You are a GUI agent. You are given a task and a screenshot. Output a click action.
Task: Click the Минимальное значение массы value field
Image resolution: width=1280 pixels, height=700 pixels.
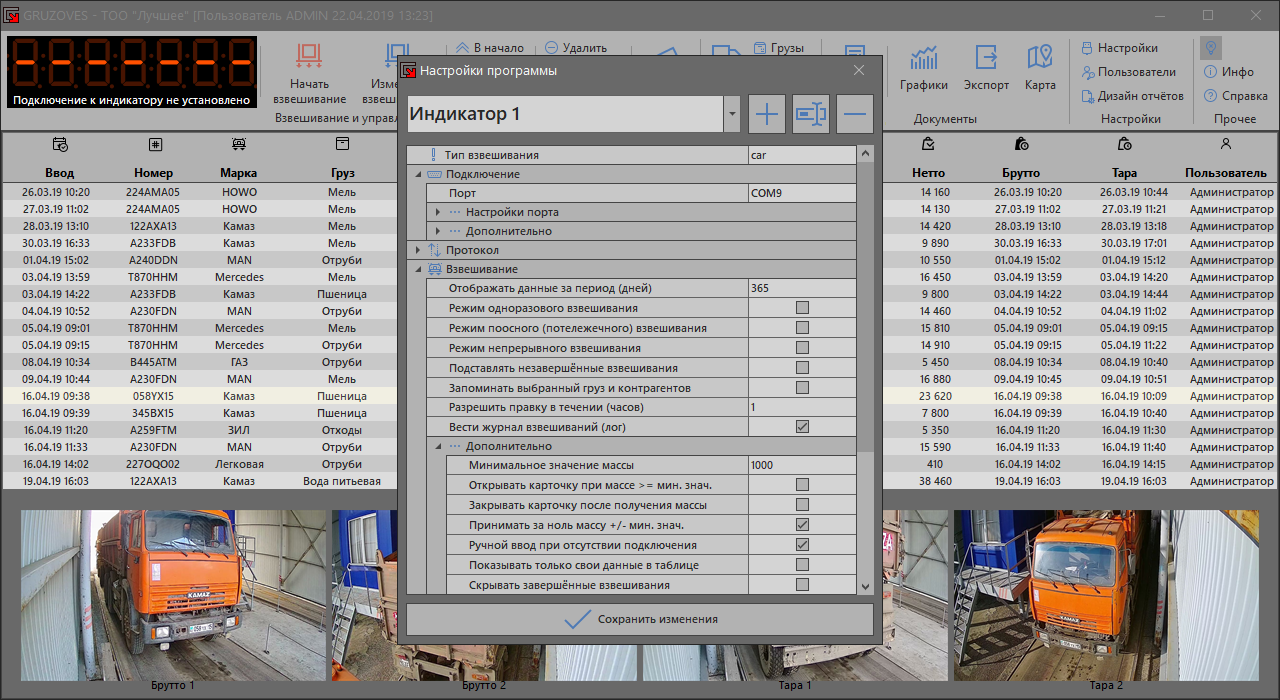tap(800, 465)
